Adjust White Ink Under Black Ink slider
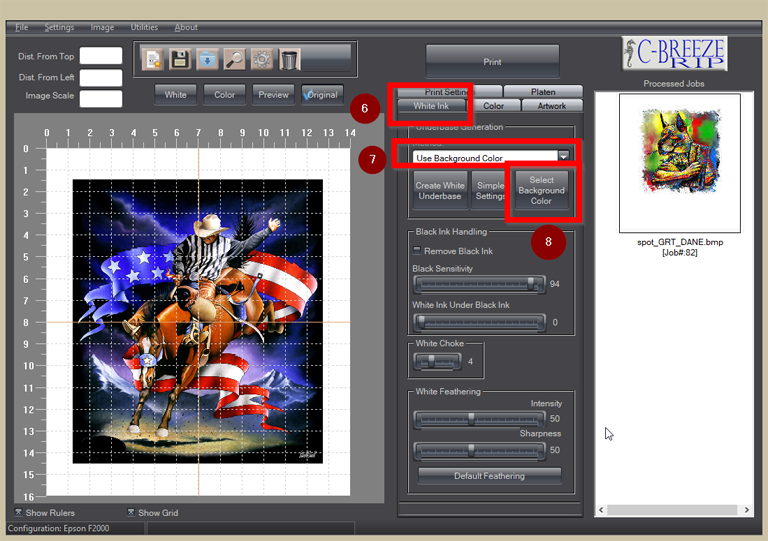 [x=479, y=322]
